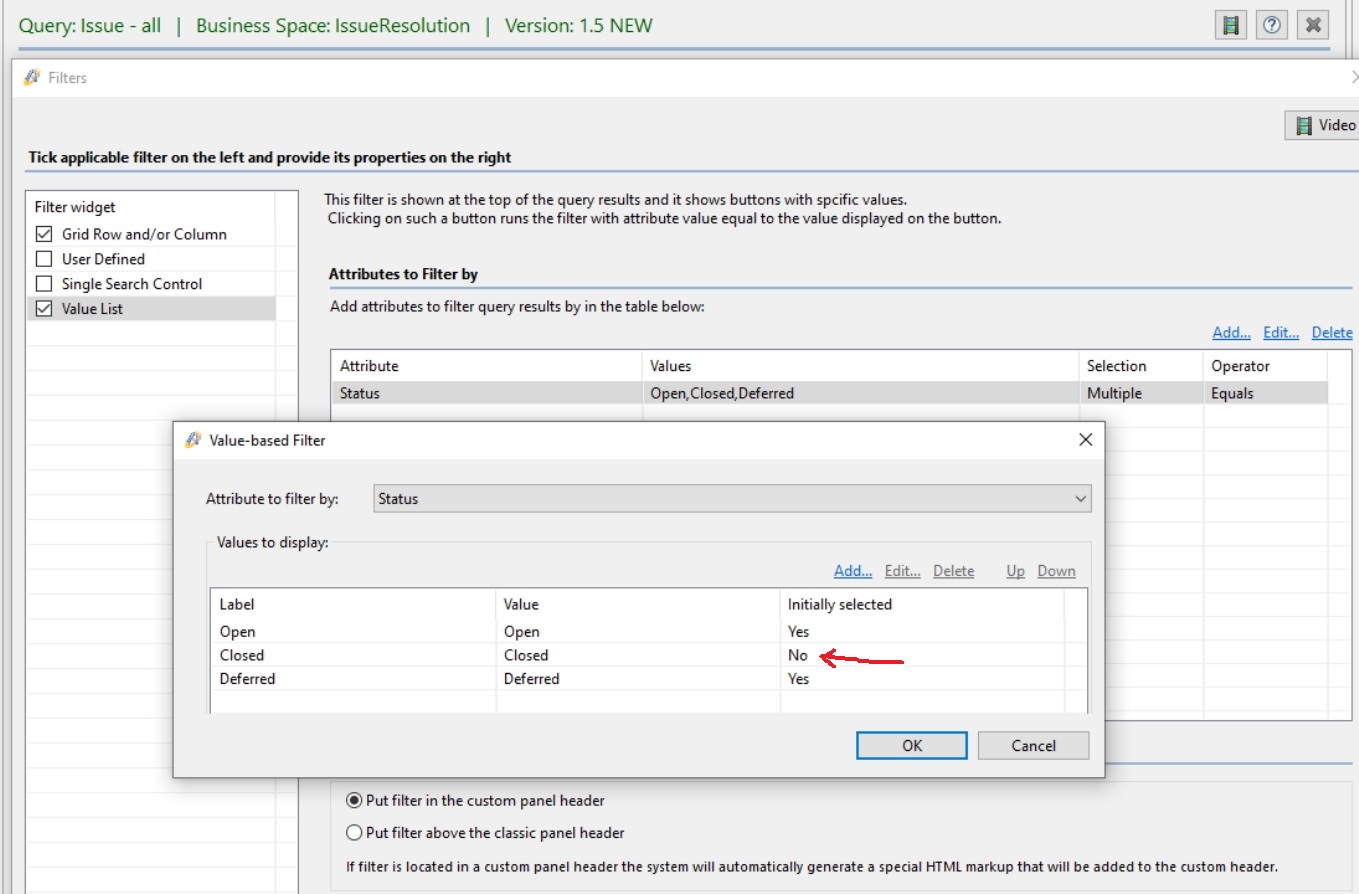Click the Initially selected column header
The image size is (1359, 894).
coord(922,604)
